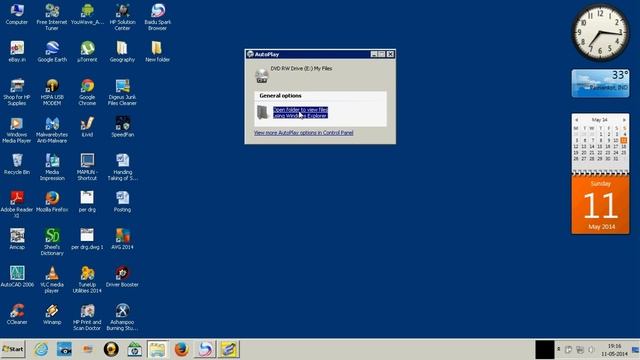View more AutoPlay options in Control Panel
Image resolution: width=640 pixels, height=360 pixels.
pyautogui.click(x=304, y=133)
